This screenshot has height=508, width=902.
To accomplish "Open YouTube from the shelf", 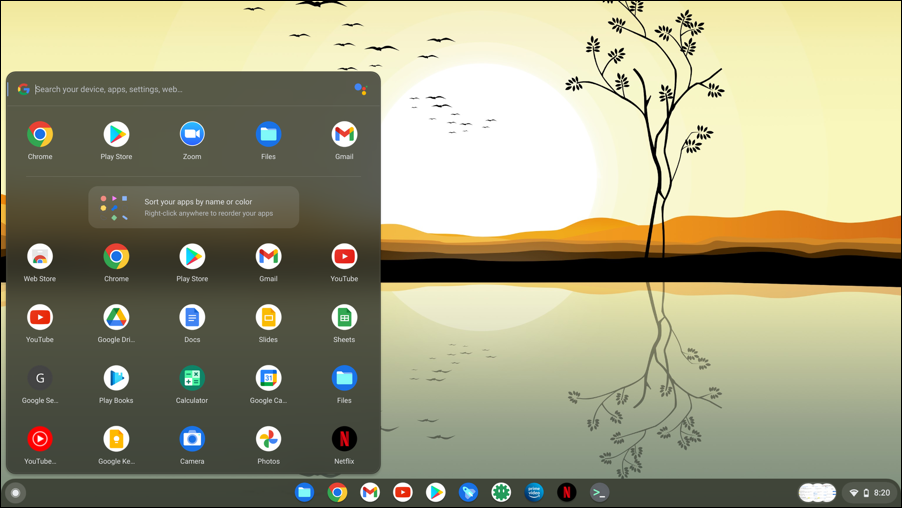I will (x=403, y=492).
